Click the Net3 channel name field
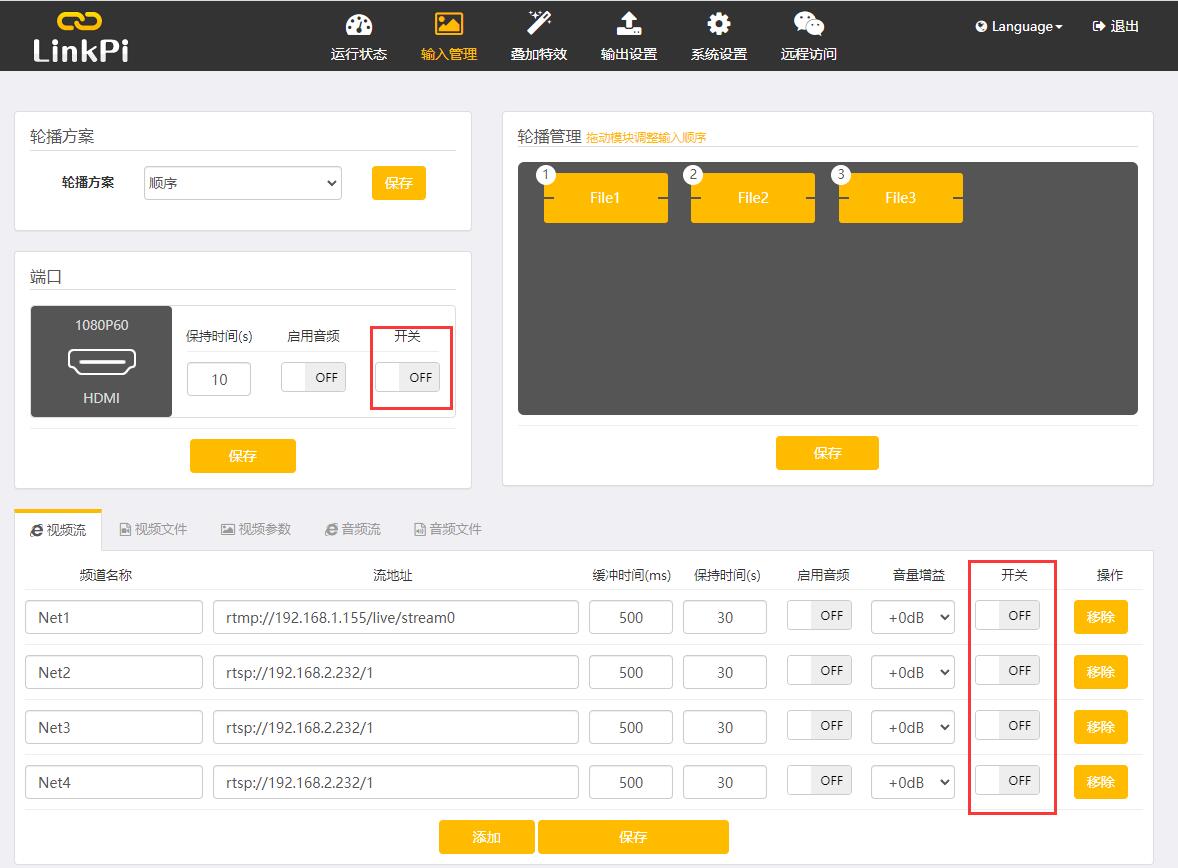Image resolution: width=1178 pixels, height=868 pixels. point(114,727)
